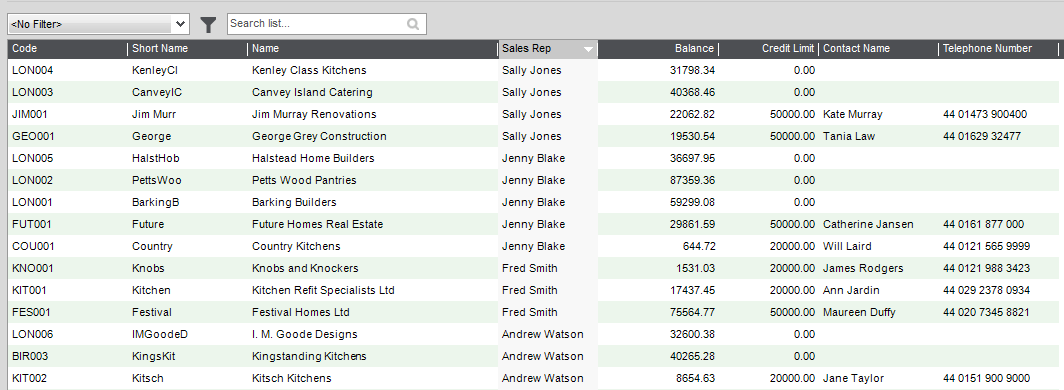Click the name Kitchen Refit Specialists Ltd
Image resolution: width=1064 pixels, height=390 pixels.
point(323,290)
